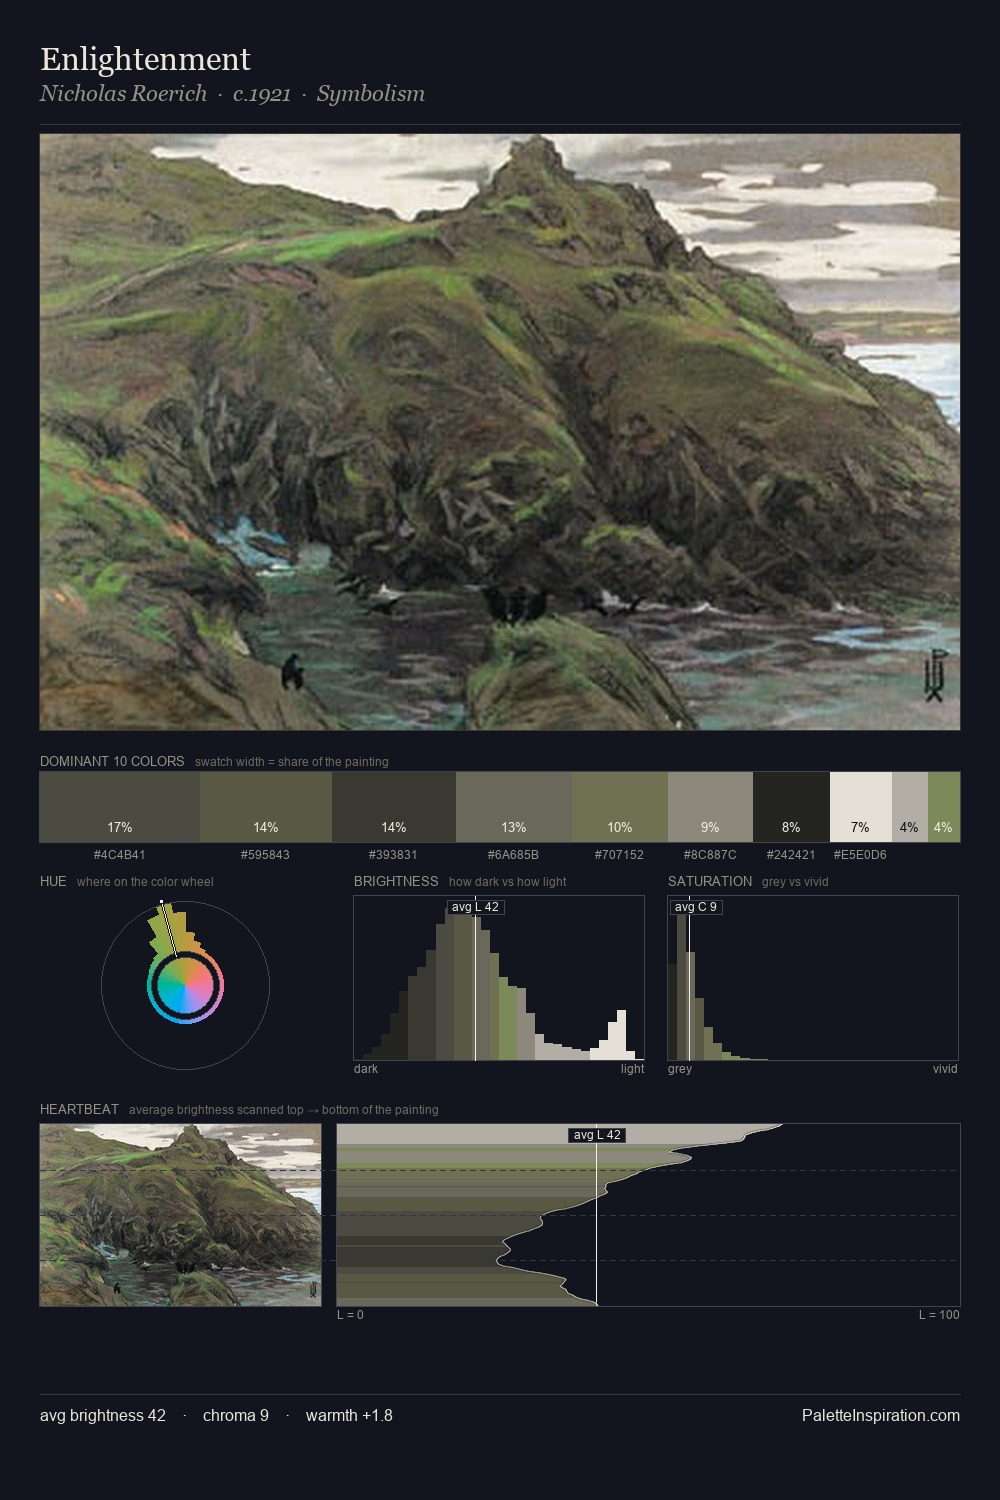Pick the dark 14% swatch #393831
The width and height of the screenshot is (1000, 1500).
[x=394, y=807]
